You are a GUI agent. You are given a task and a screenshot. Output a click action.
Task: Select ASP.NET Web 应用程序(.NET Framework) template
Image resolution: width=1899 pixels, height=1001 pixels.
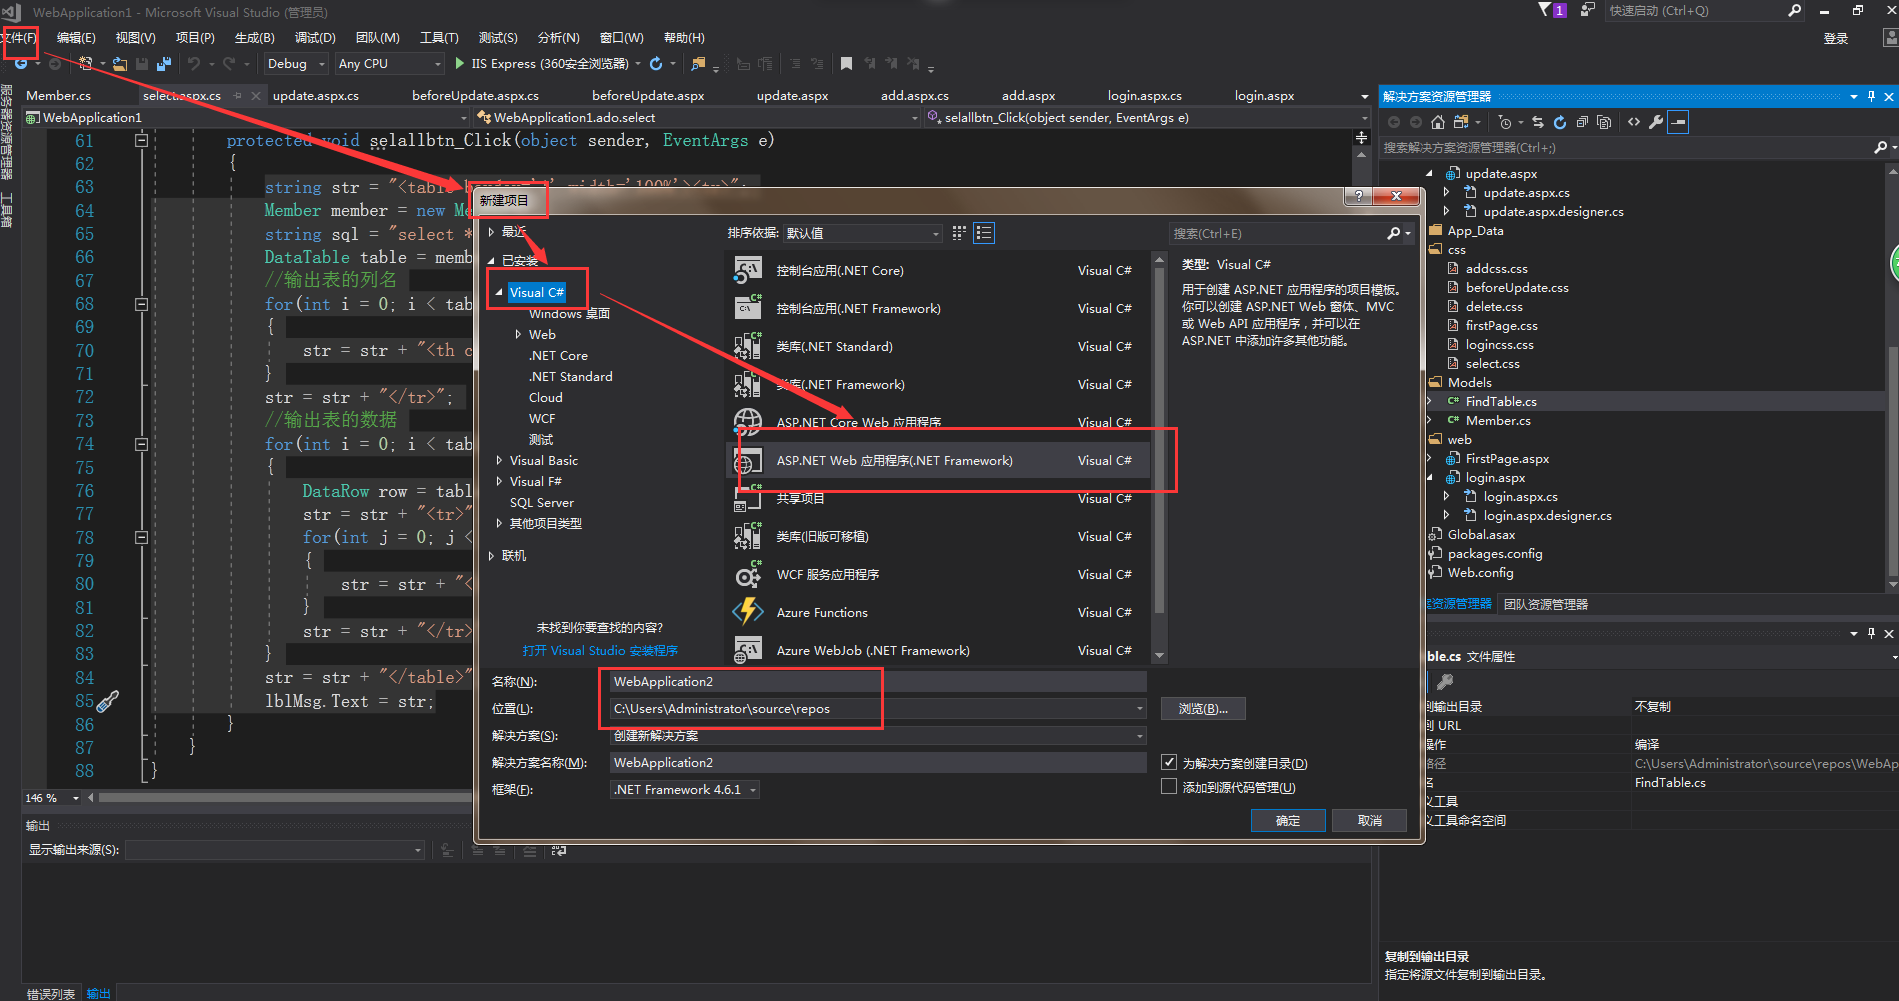[940, 461]
